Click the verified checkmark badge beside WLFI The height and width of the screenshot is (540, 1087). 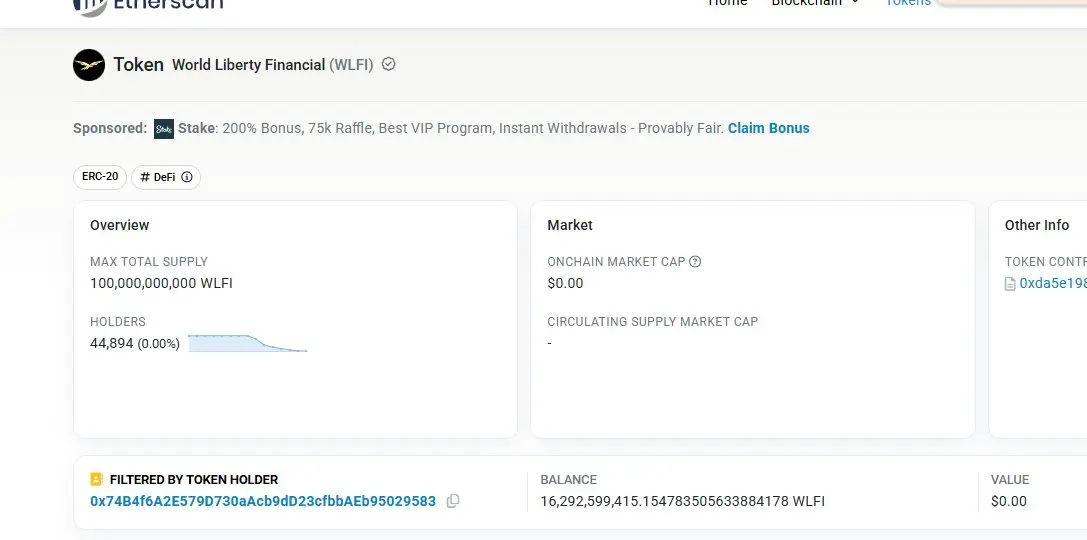click(389, 64)
